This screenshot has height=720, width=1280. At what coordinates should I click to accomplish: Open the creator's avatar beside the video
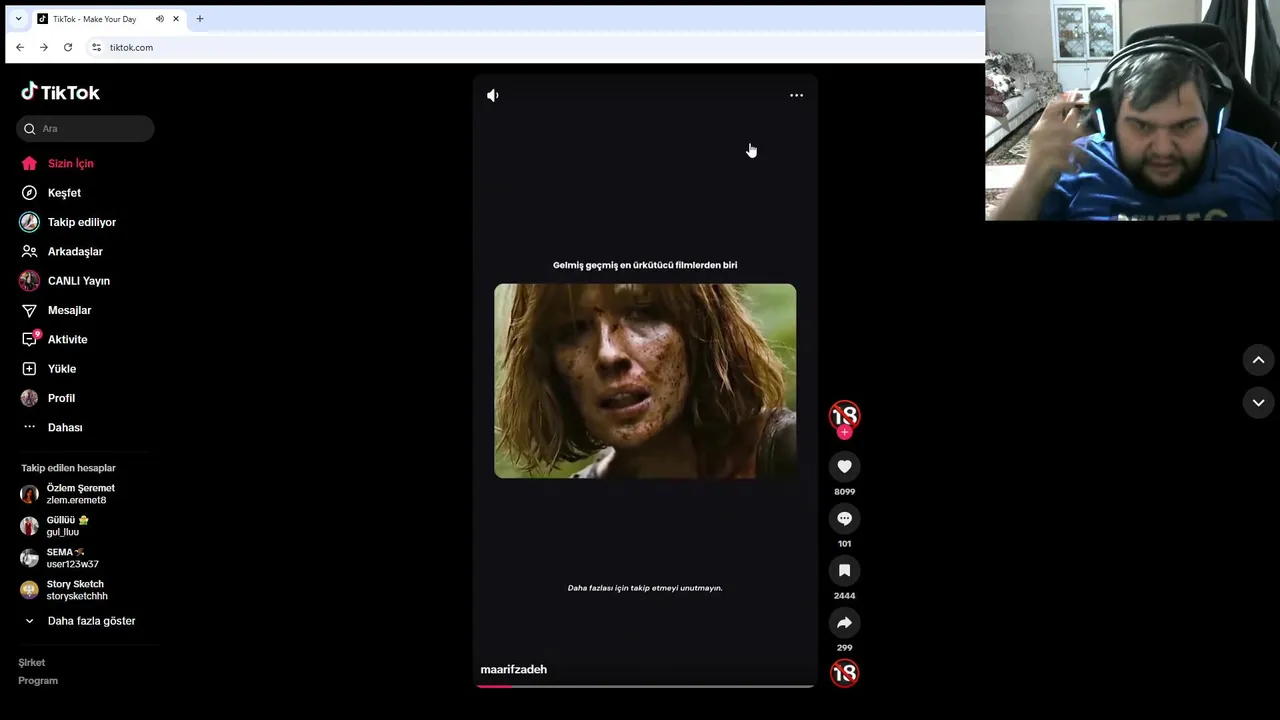coord(844,415)
